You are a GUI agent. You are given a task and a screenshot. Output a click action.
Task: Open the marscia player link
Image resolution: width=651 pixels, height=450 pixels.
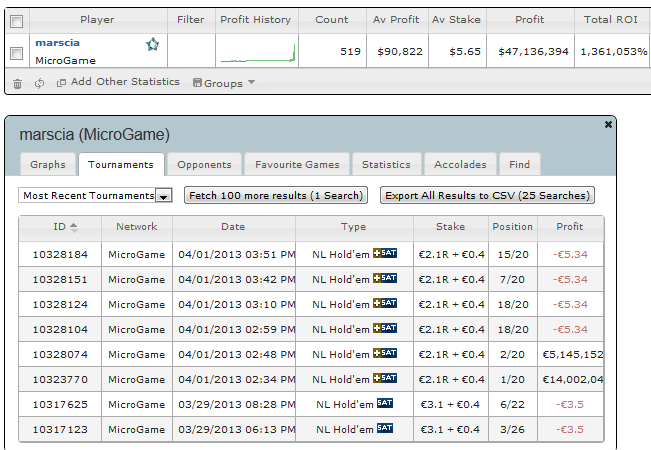click(57, 43)
